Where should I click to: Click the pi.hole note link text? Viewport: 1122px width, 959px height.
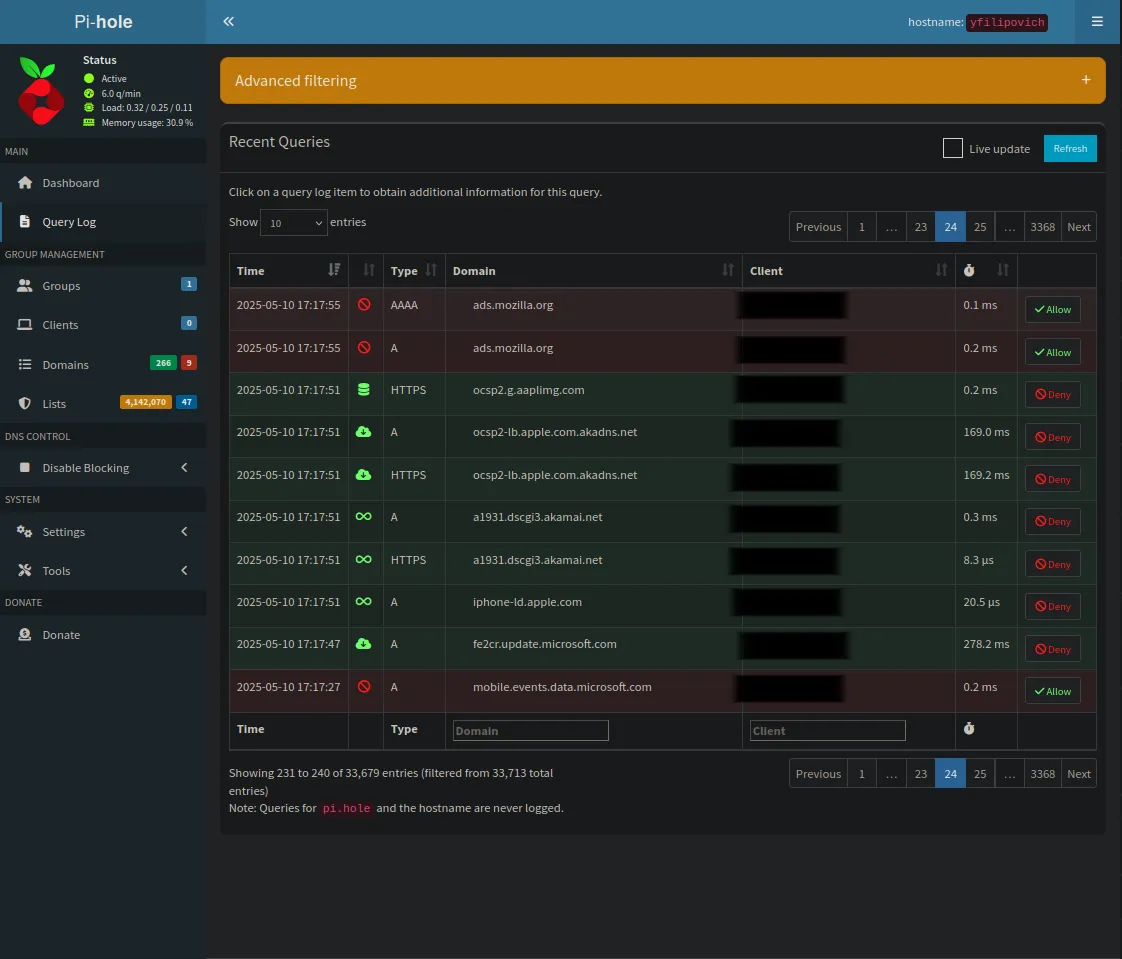[346, 808]
